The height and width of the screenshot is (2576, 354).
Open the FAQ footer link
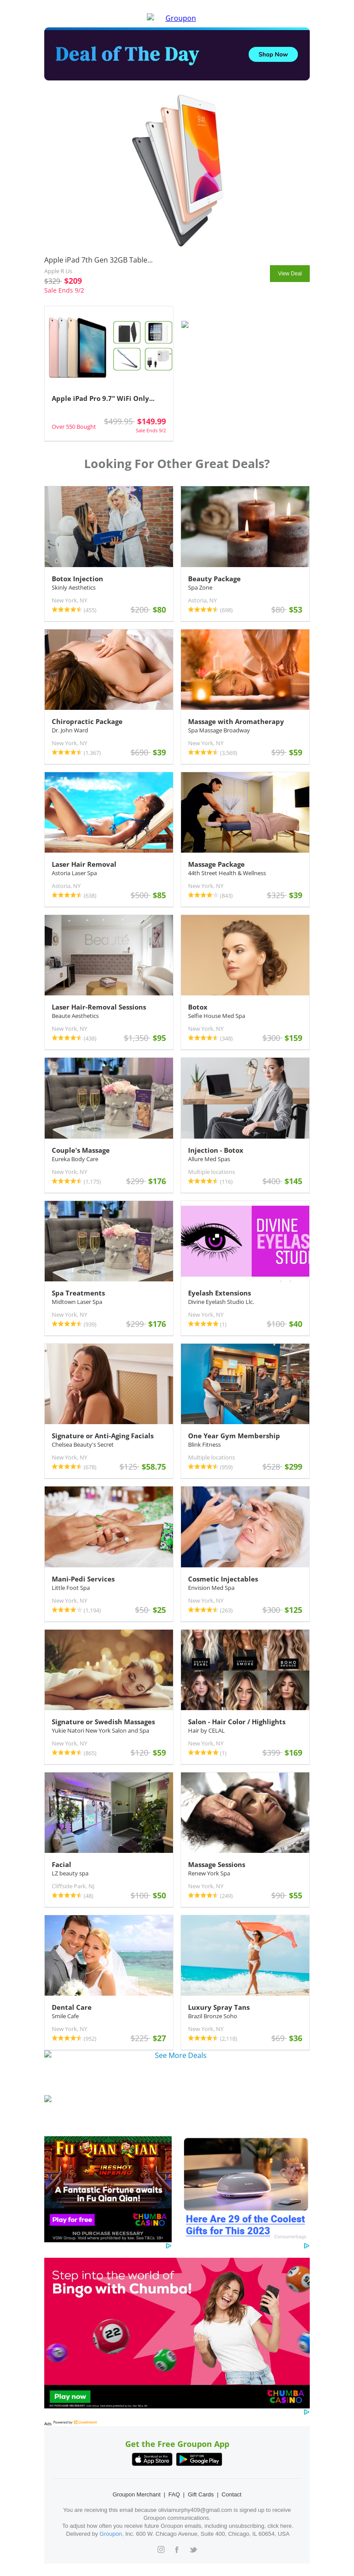pyautogui.click(x=174, y=2494)
